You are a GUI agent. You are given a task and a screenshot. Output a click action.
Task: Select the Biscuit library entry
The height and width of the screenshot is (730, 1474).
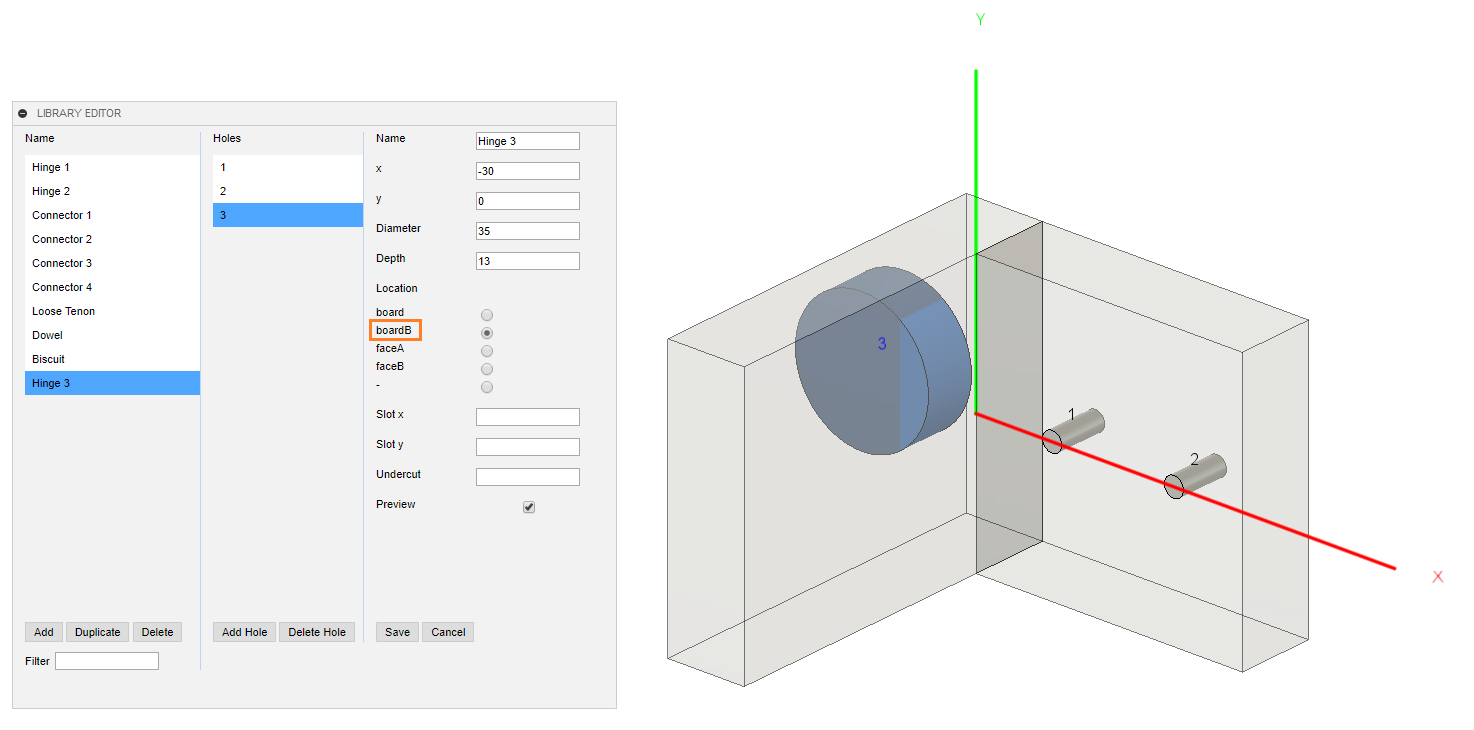point(48,359)
